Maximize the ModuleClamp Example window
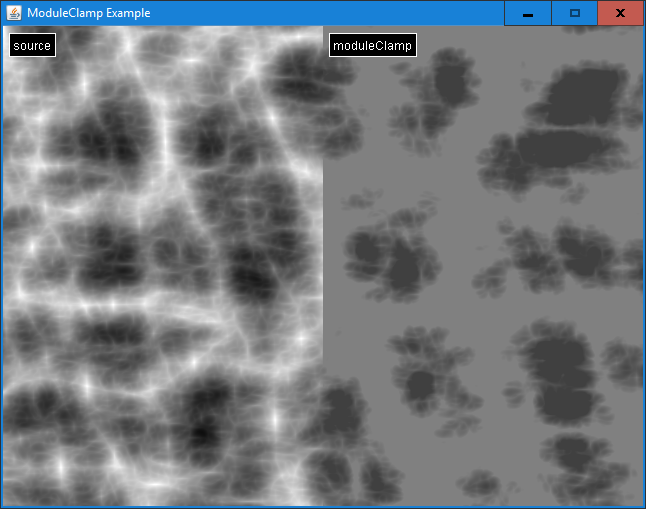 coord(574,13)
